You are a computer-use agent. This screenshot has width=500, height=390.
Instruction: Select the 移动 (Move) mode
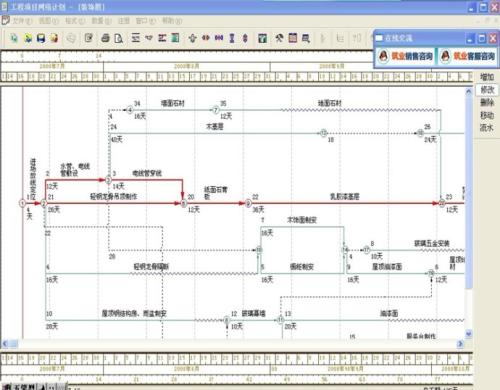[487, 115]
